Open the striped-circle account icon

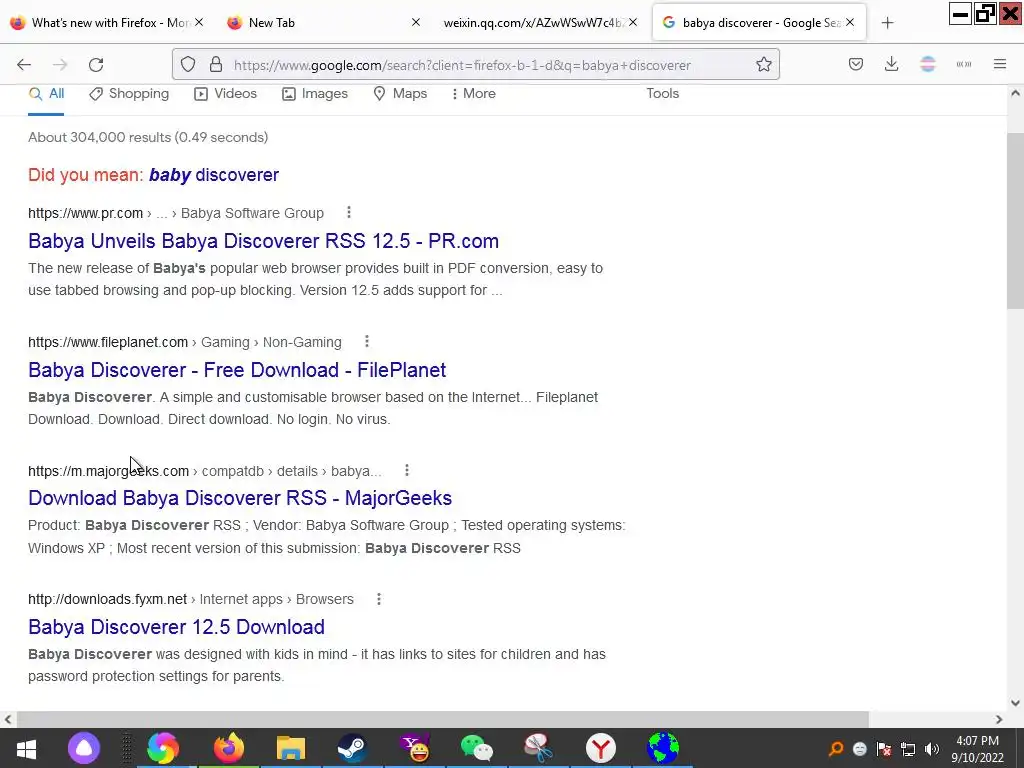click(x=928, y=65)
